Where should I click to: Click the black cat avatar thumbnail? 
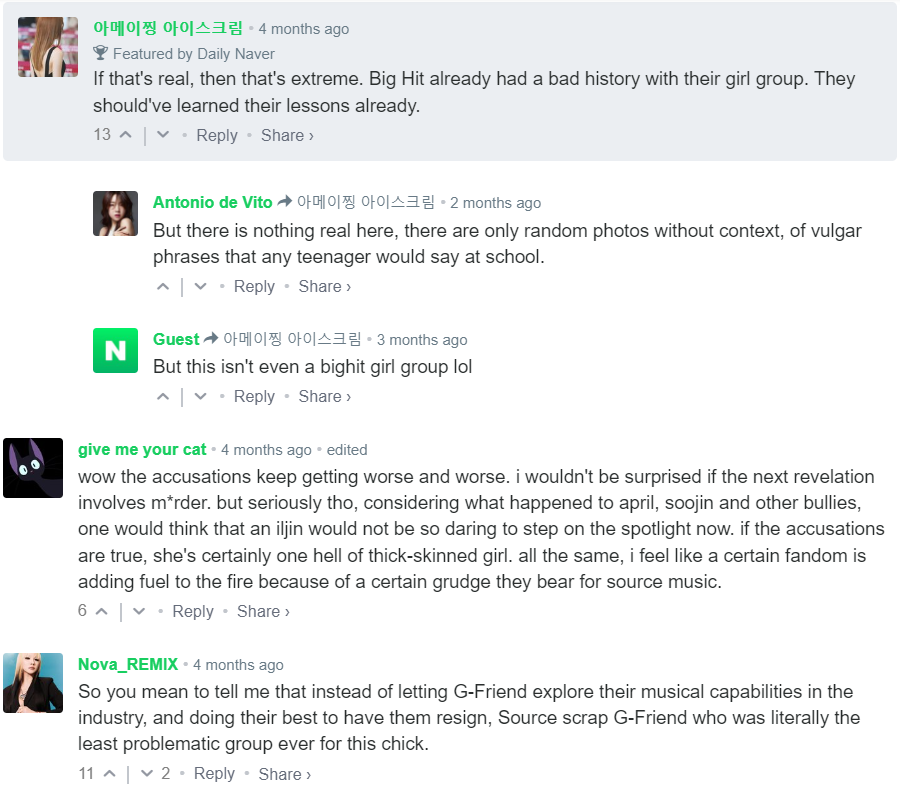33,468
